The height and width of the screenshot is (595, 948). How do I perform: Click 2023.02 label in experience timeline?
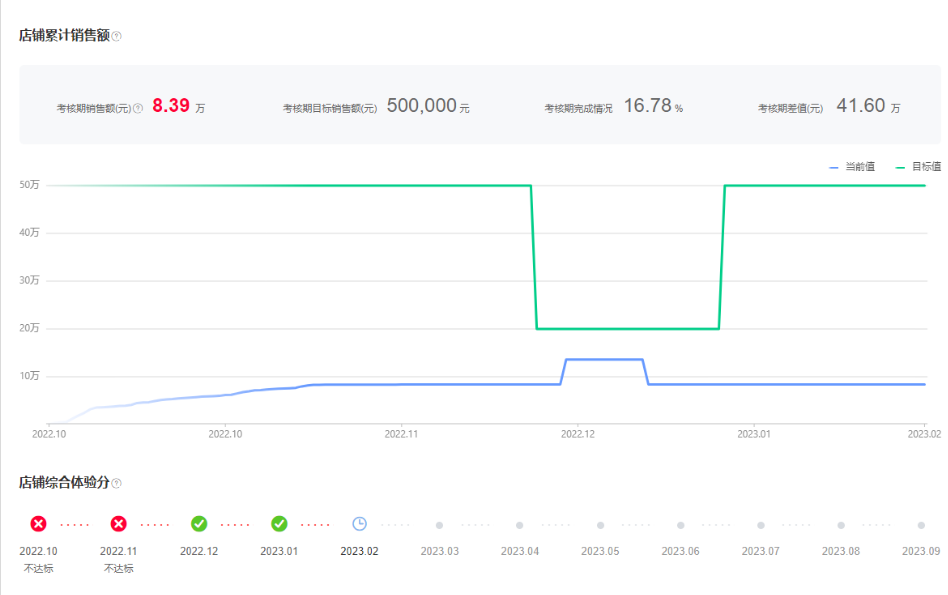click(359, 551)
